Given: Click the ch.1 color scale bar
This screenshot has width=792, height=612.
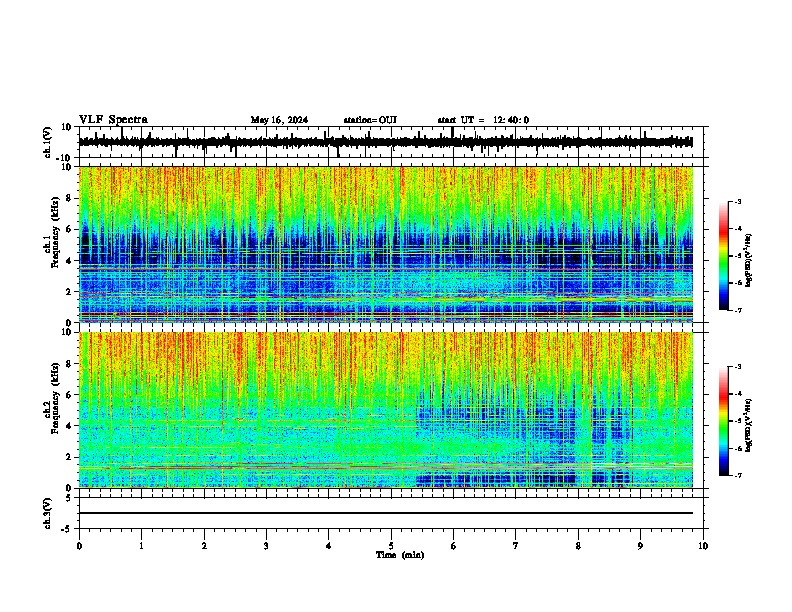Looking at the screenshot, I should (723, 256).
